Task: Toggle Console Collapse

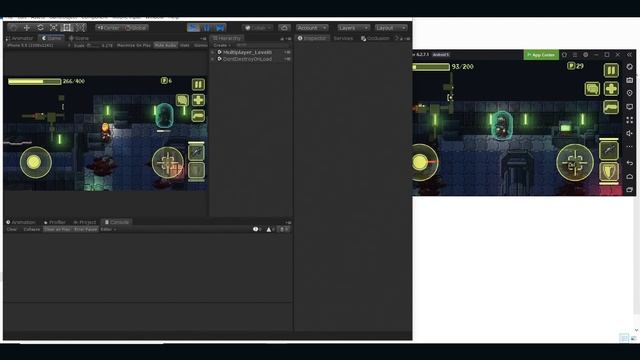Action: tap(31, 229)
